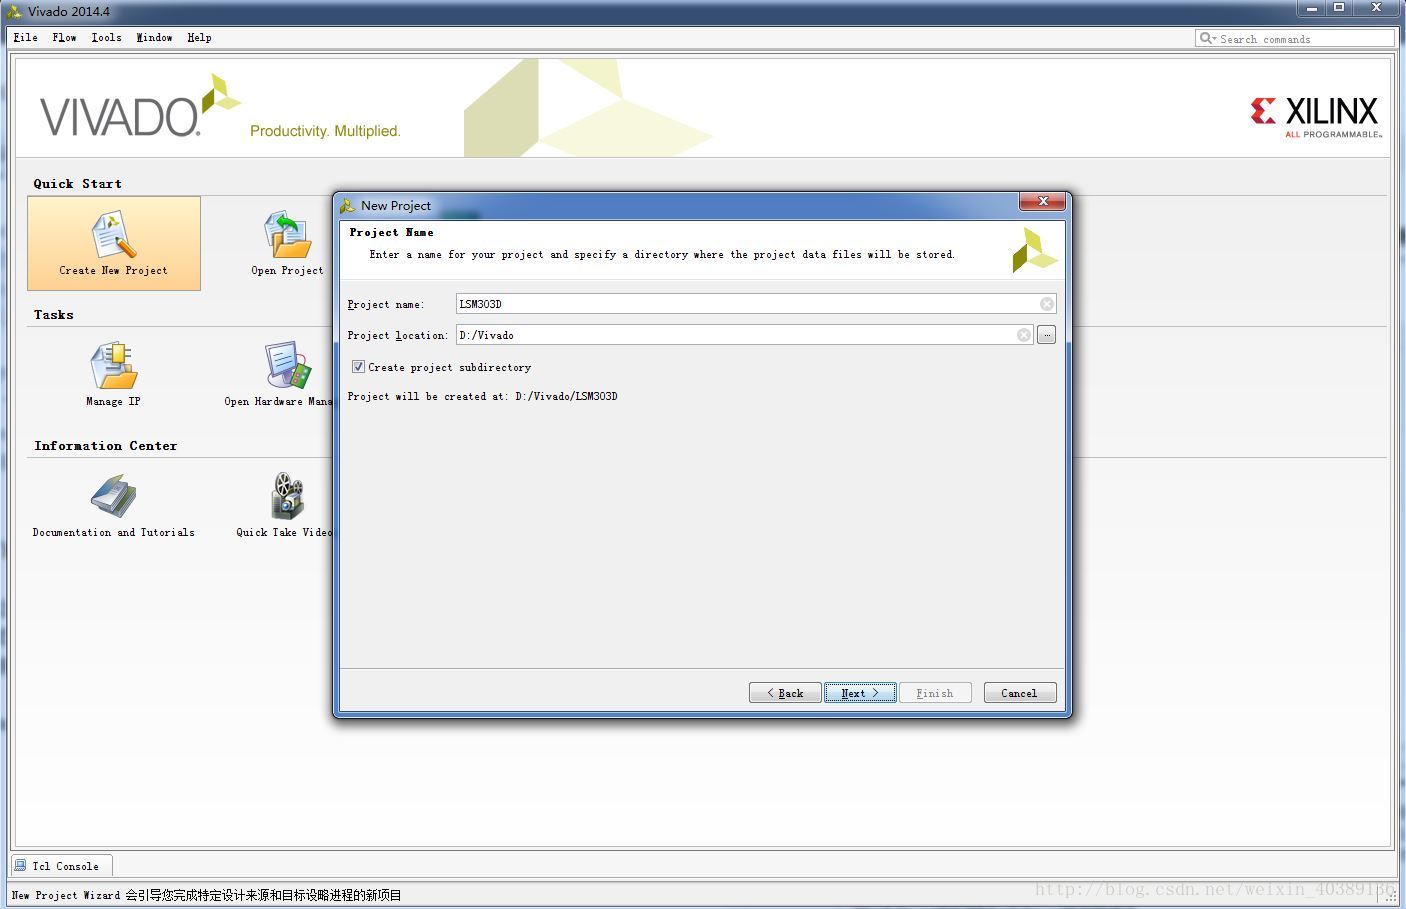Proceed with the Next button
Screen dimensions: 1406x909
click(860, 693)
